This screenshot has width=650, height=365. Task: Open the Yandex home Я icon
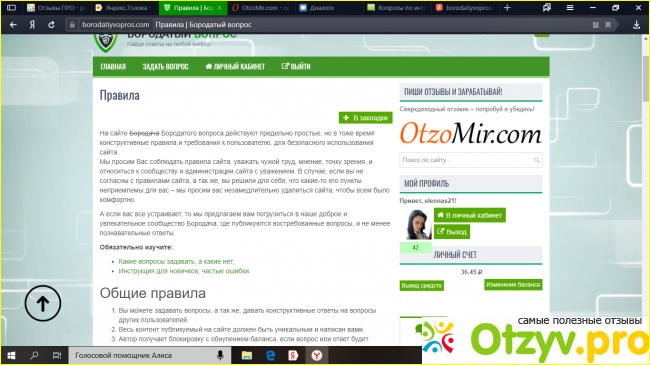click(32, 25)
